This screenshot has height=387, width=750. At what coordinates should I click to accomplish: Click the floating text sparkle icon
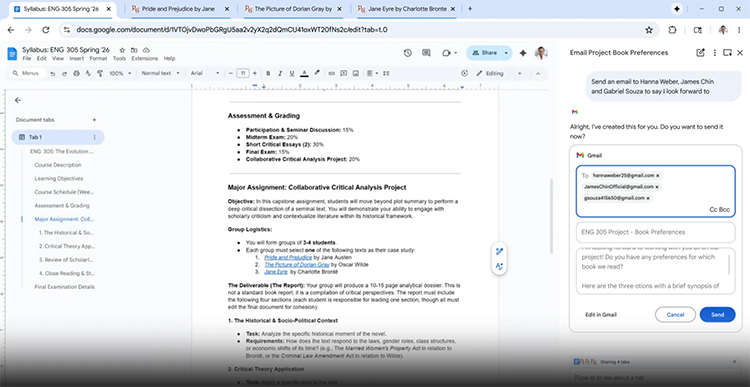click(x=499, y=266)
